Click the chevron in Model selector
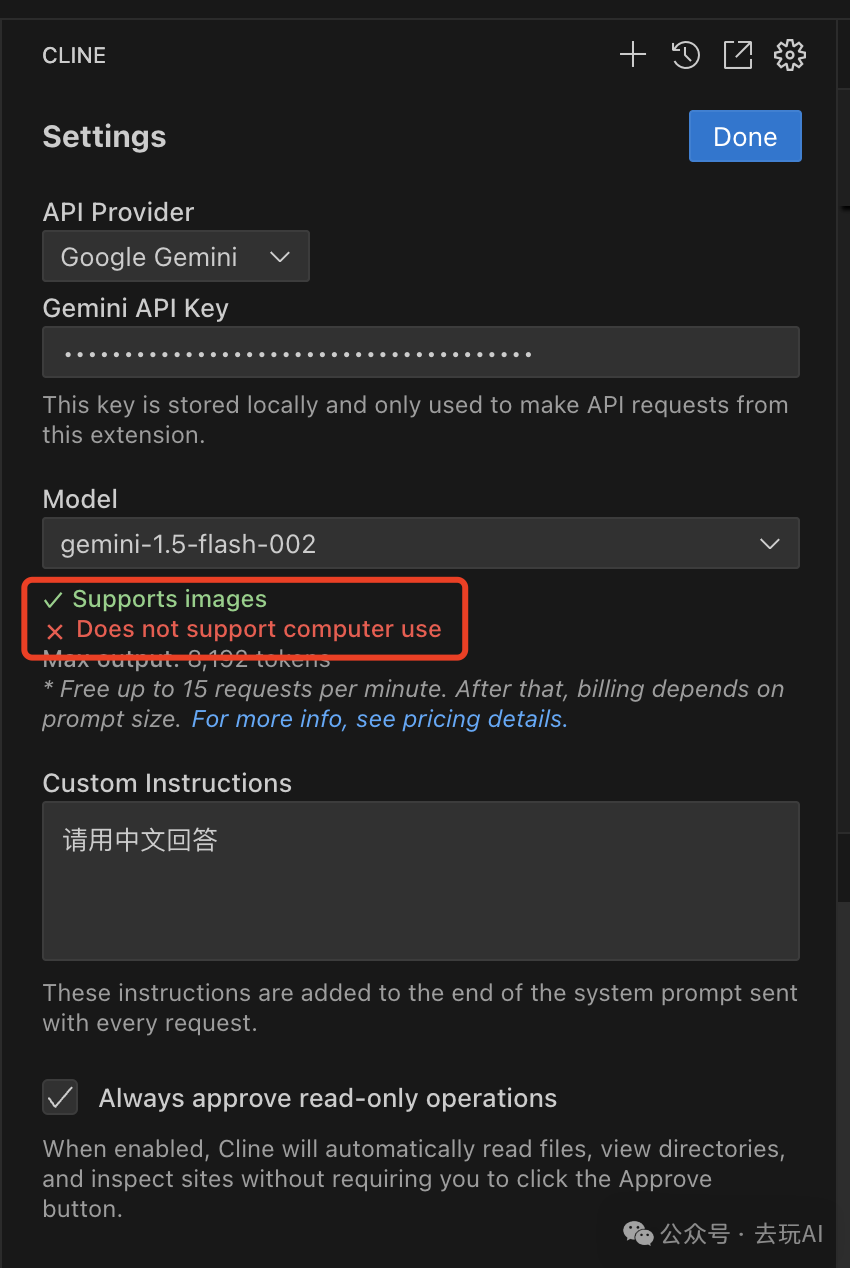Viewport: 850px width, 1268px height. (769, 544)
